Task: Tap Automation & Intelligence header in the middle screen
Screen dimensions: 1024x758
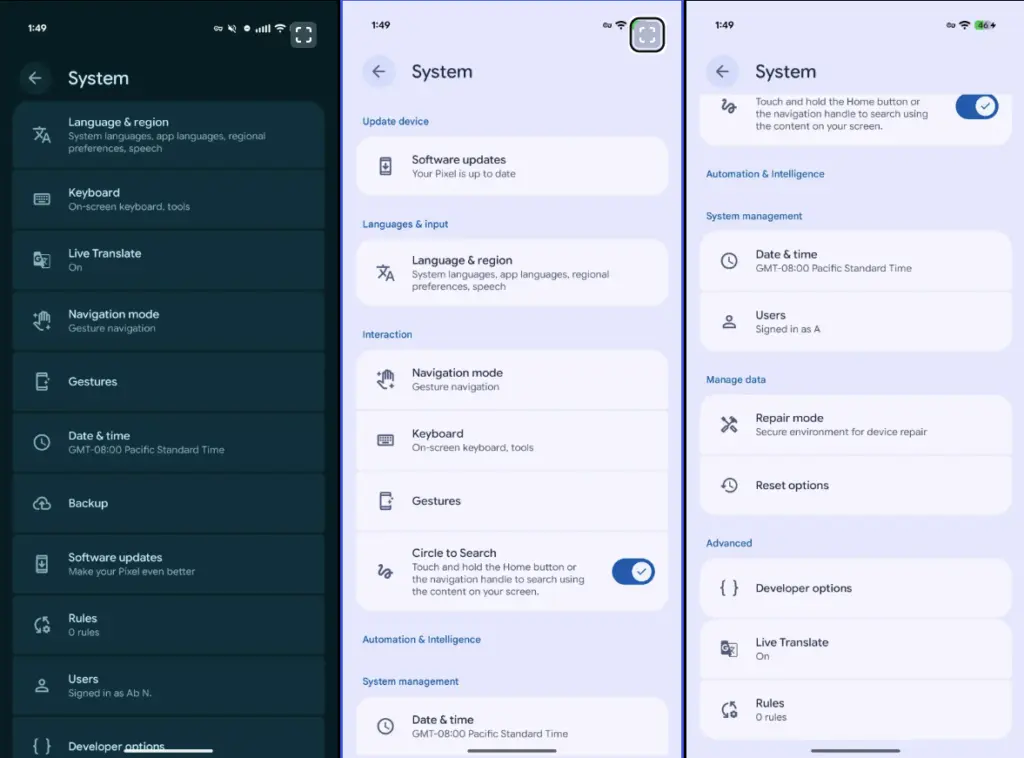Action: click(x=421, y=639)
